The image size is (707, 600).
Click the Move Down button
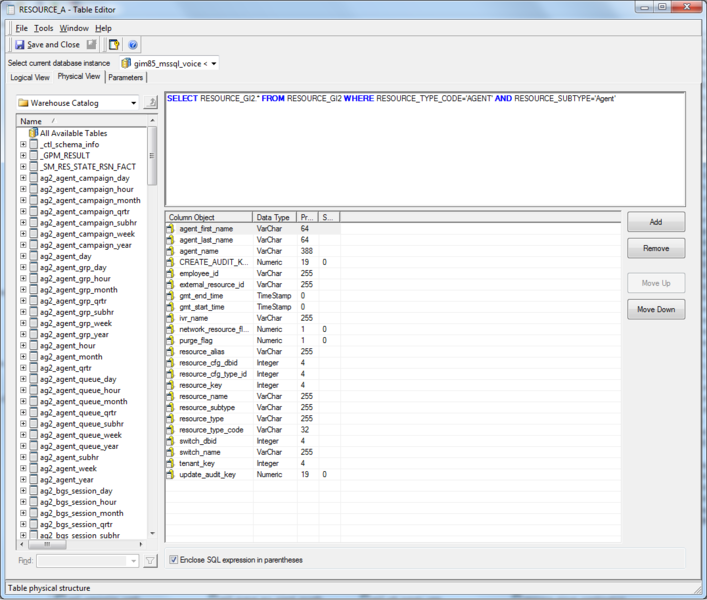pos(656,309)
